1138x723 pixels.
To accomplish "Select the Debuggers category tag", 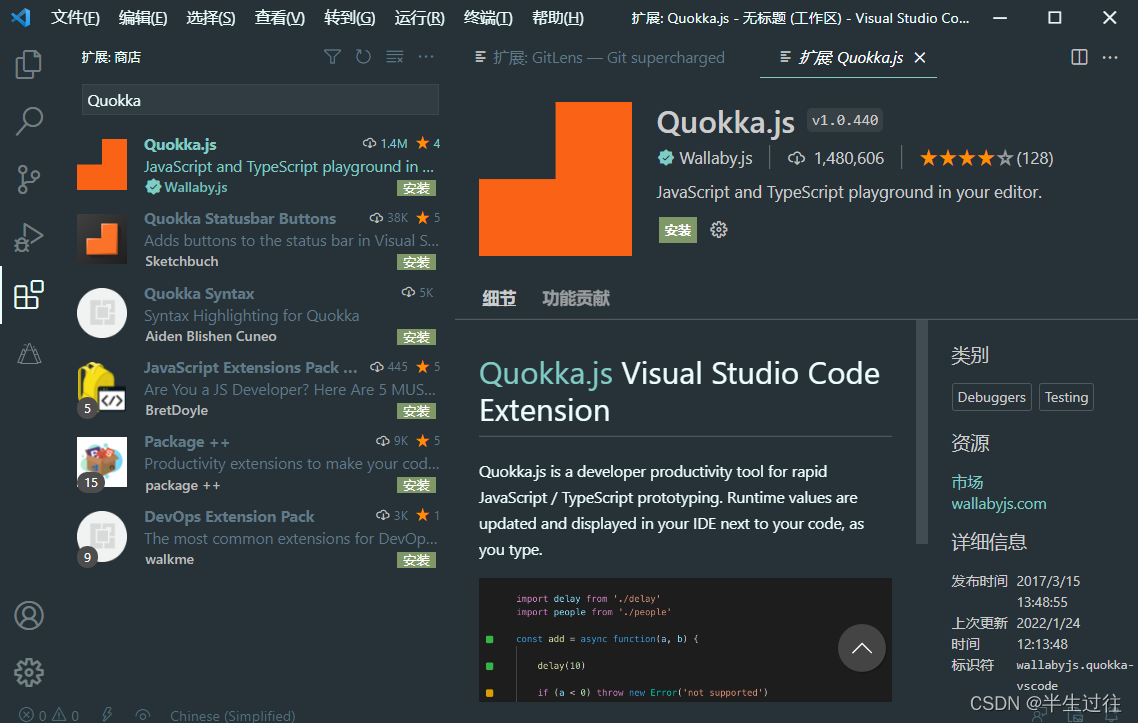I will point(991,397).
